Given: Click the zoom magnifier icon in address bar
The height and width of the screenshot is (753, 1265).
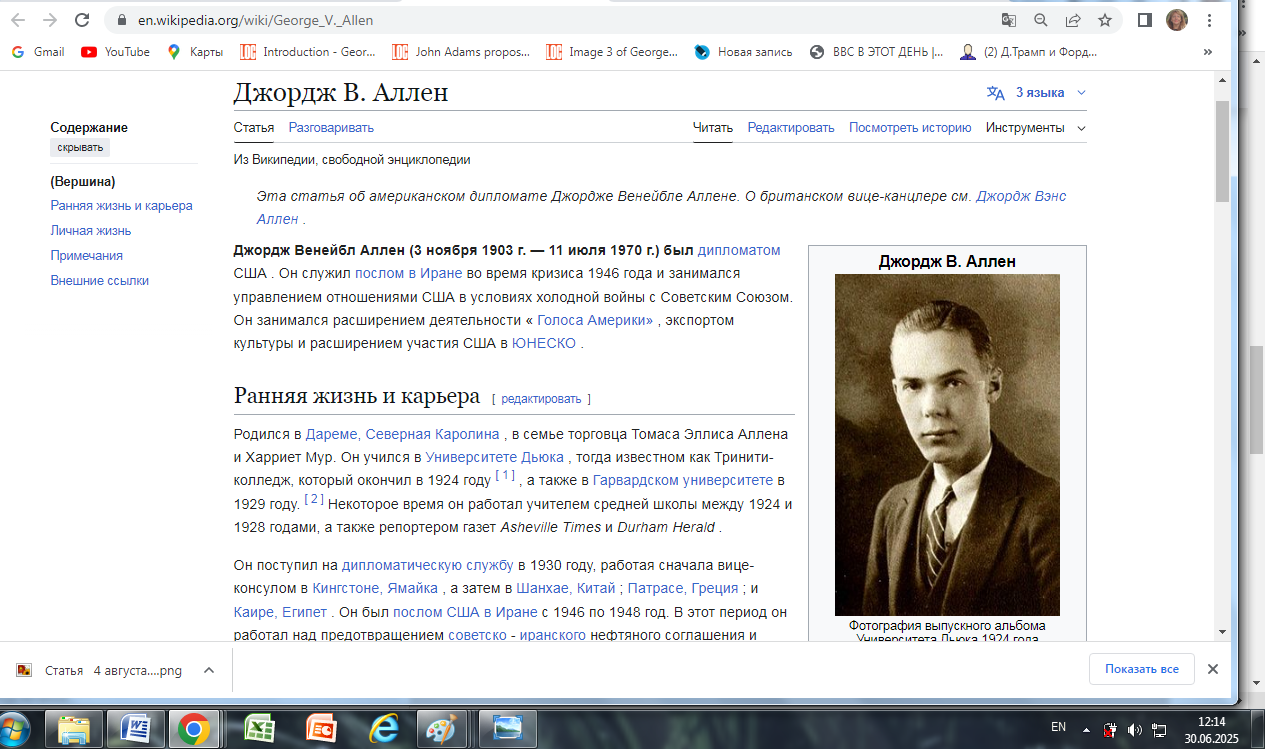Looking at the screenshot, I should click(1041, 20).
